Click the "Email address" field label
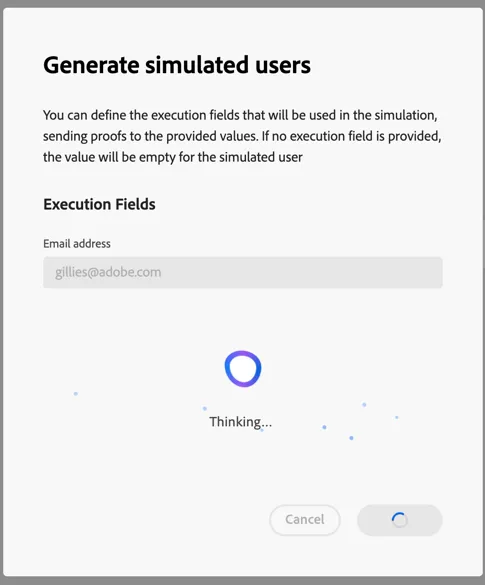Viewport: 485px width, 585px height. (77, 244)
